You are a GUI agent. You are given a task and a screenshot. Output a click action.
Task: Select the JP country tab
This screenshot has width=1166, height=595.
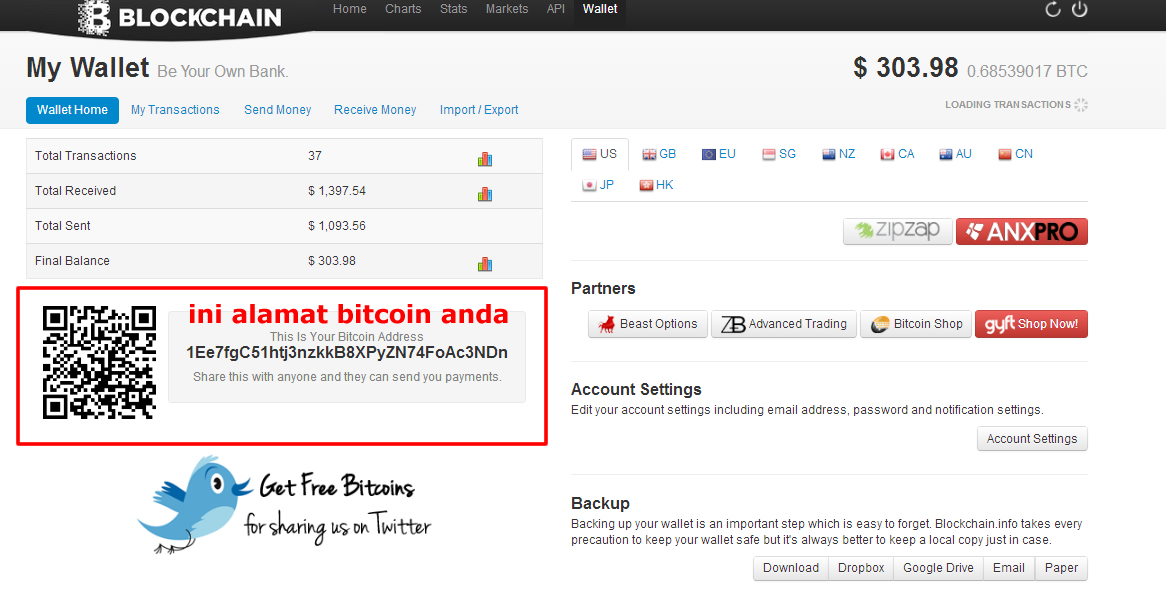pyautogui.click(x=598, y=184)
